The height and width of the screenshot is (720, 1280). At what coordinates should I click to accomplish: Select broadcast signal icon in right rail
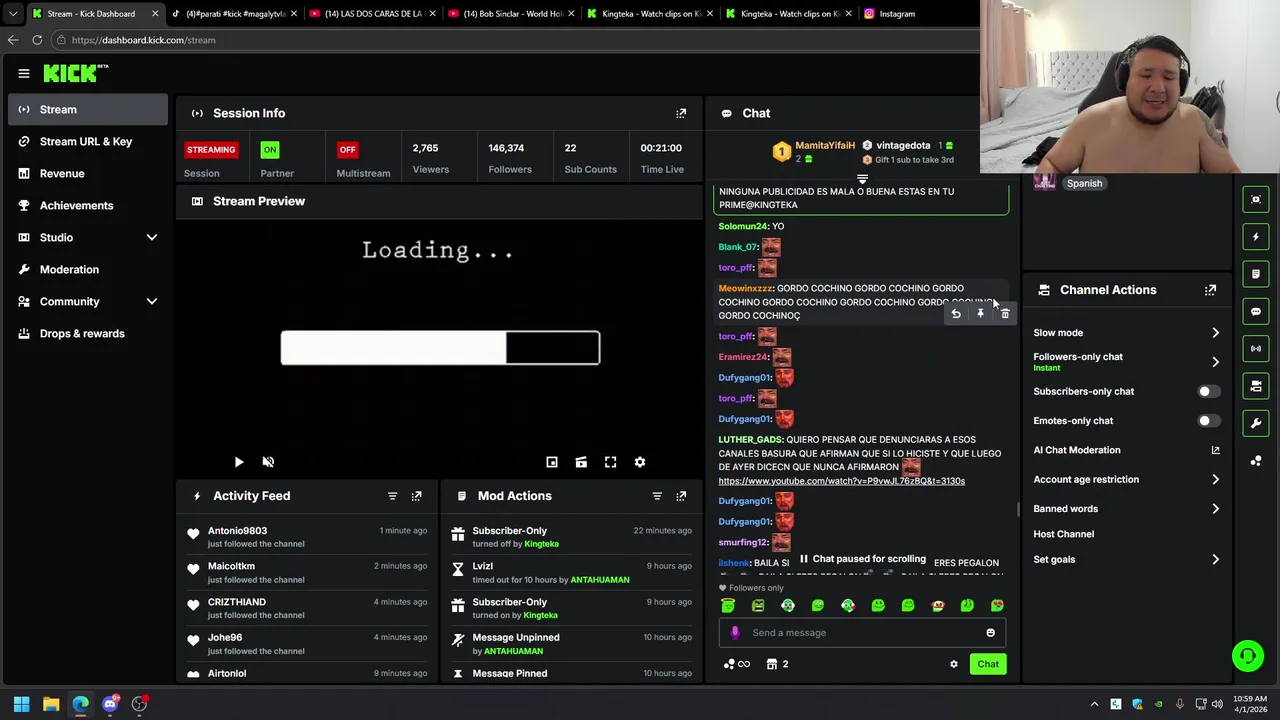[x=1256, y=348]
